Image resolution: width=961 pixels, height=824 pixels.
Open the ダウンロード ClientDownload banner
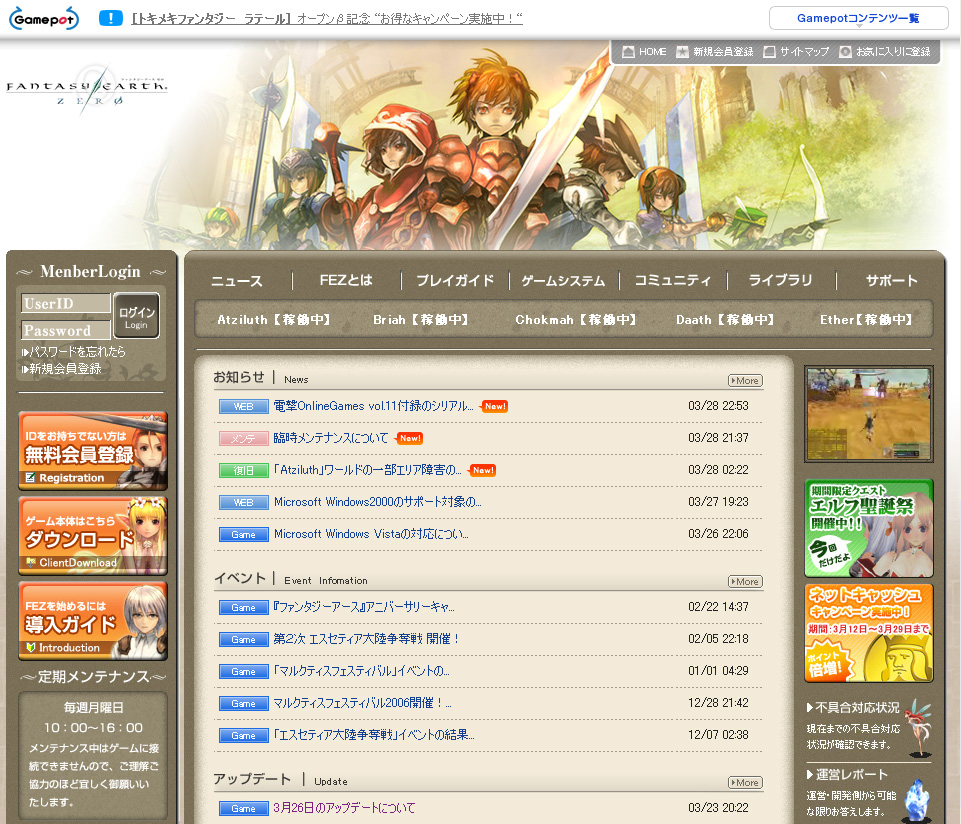[93, 535]
